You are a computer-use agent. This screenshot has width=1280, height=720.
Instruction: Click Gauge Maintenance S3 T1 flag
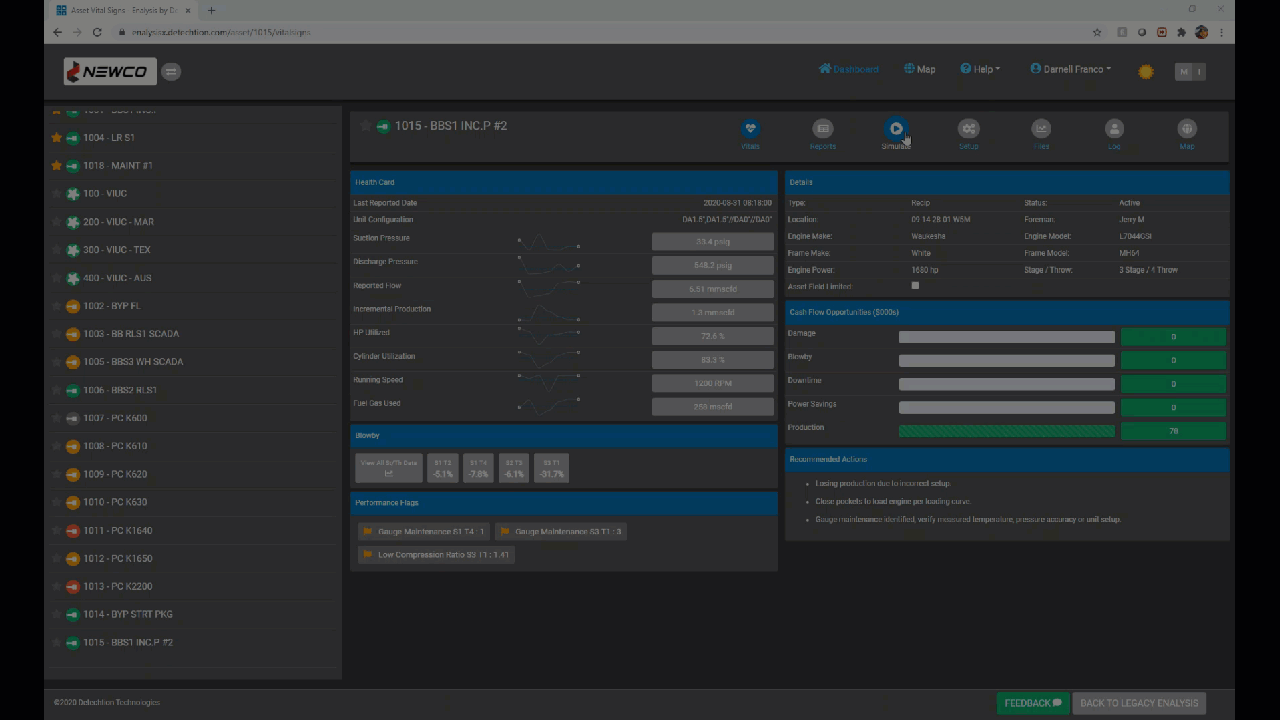pyautogui.click(x=561, y=532)
